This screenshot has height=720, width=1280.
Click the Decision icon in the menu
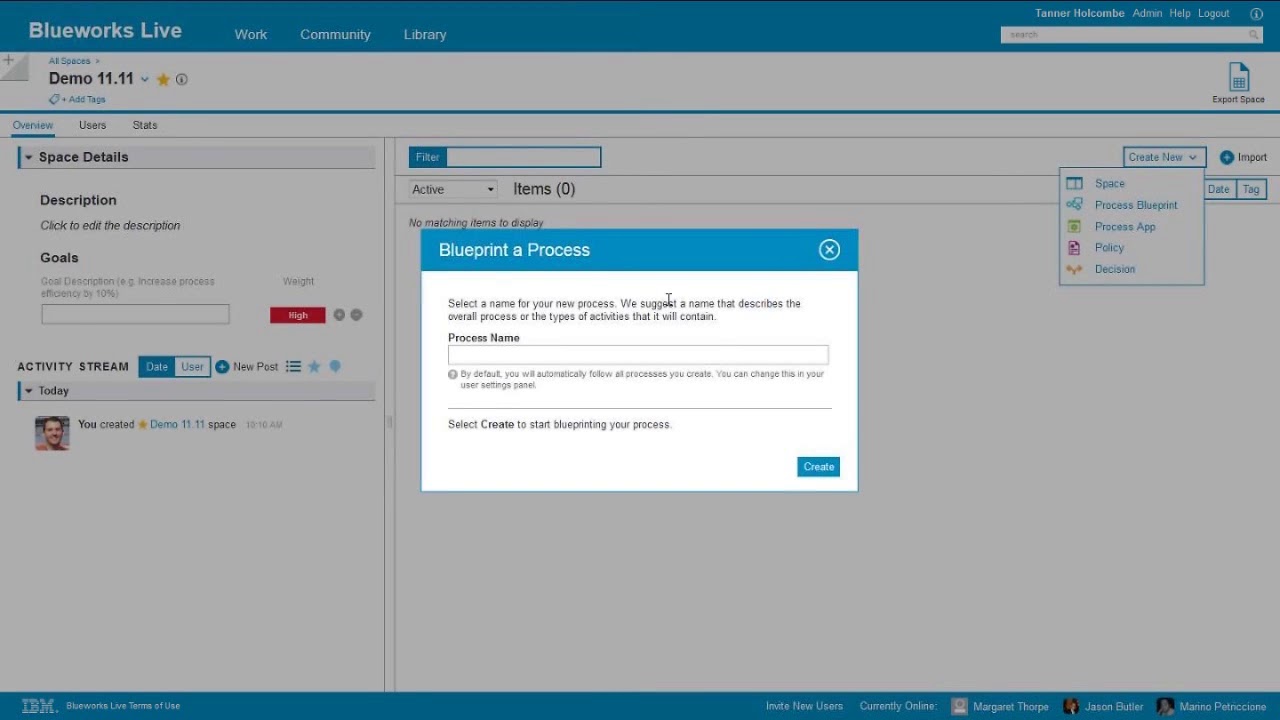pos(1074,269)
